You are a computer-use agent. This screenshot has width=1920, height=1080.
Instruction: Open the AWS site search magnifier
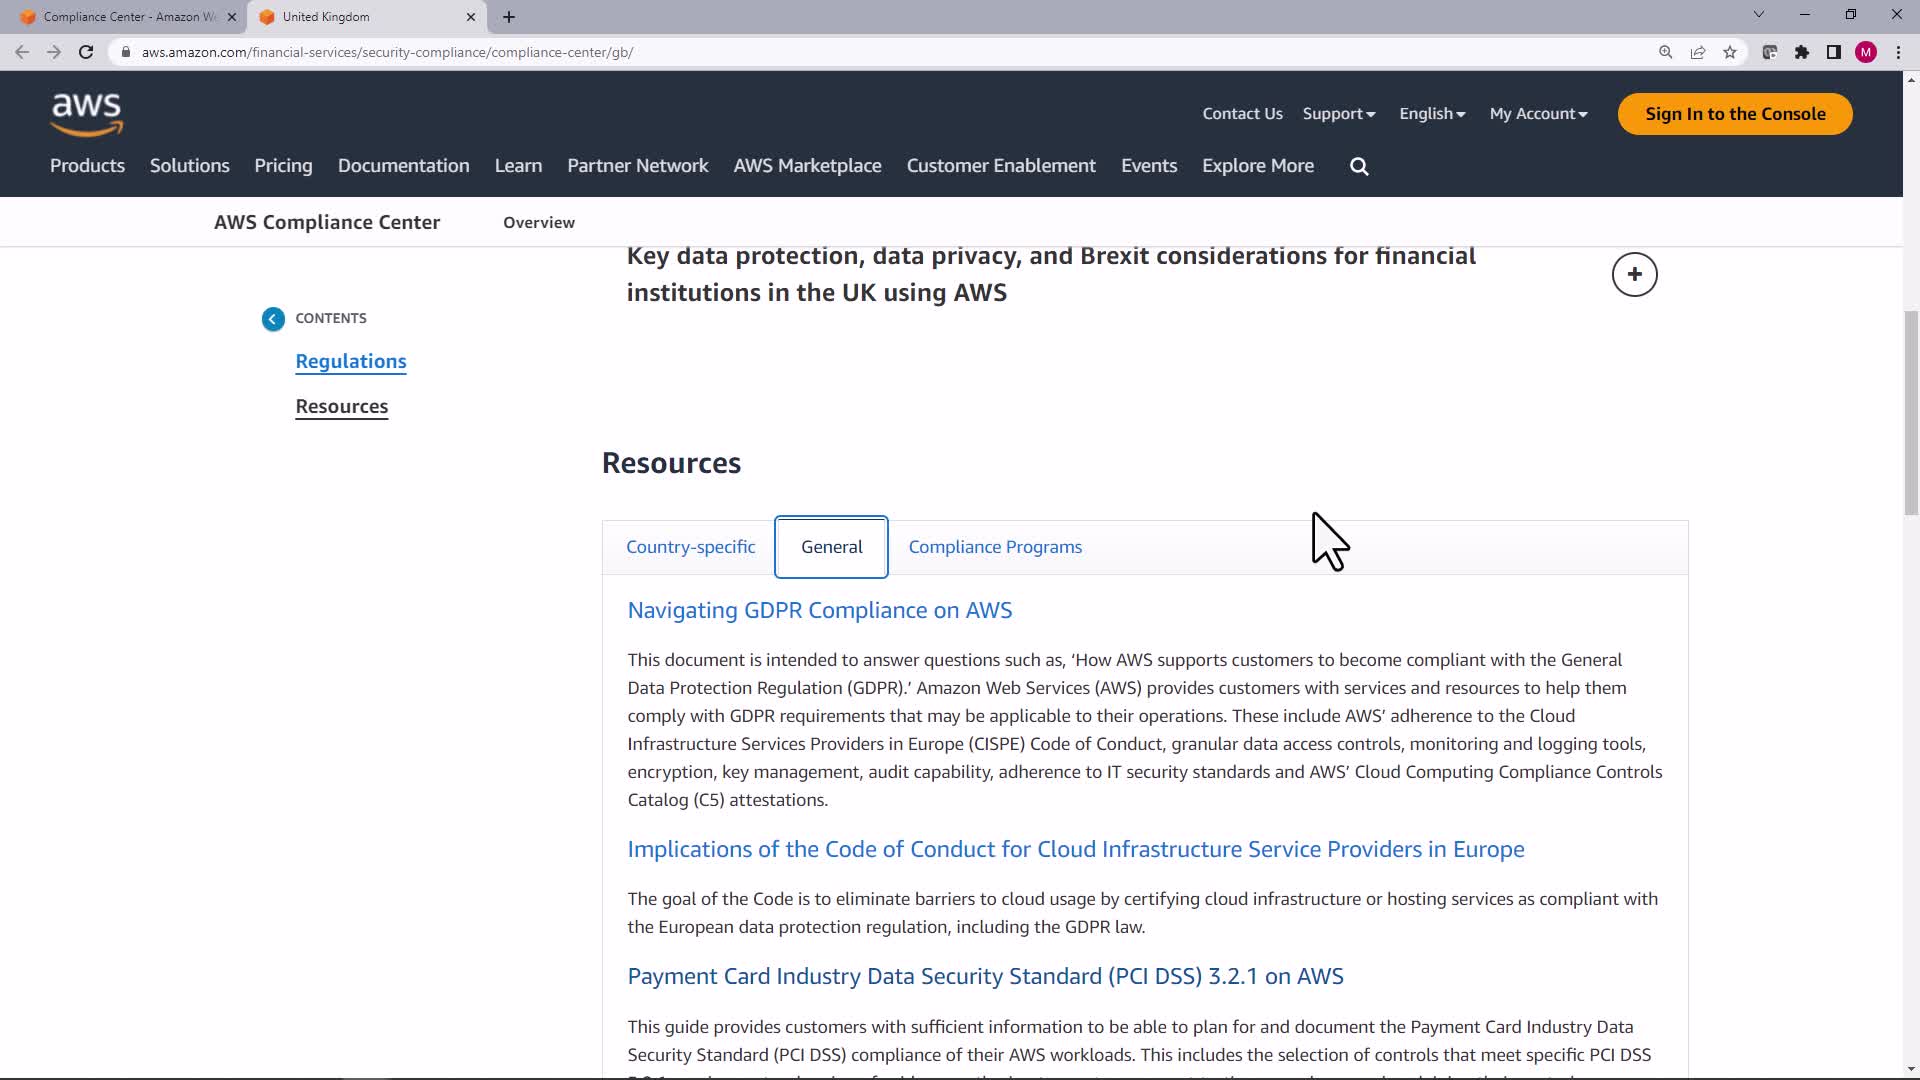click(1359, 167)
